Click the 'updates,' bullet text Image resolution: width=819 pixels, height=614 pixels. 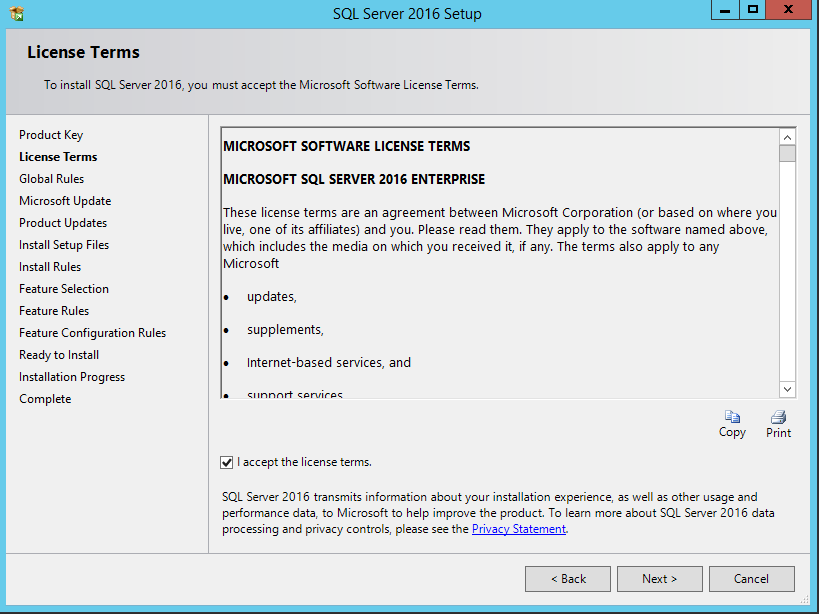[272, 297]
